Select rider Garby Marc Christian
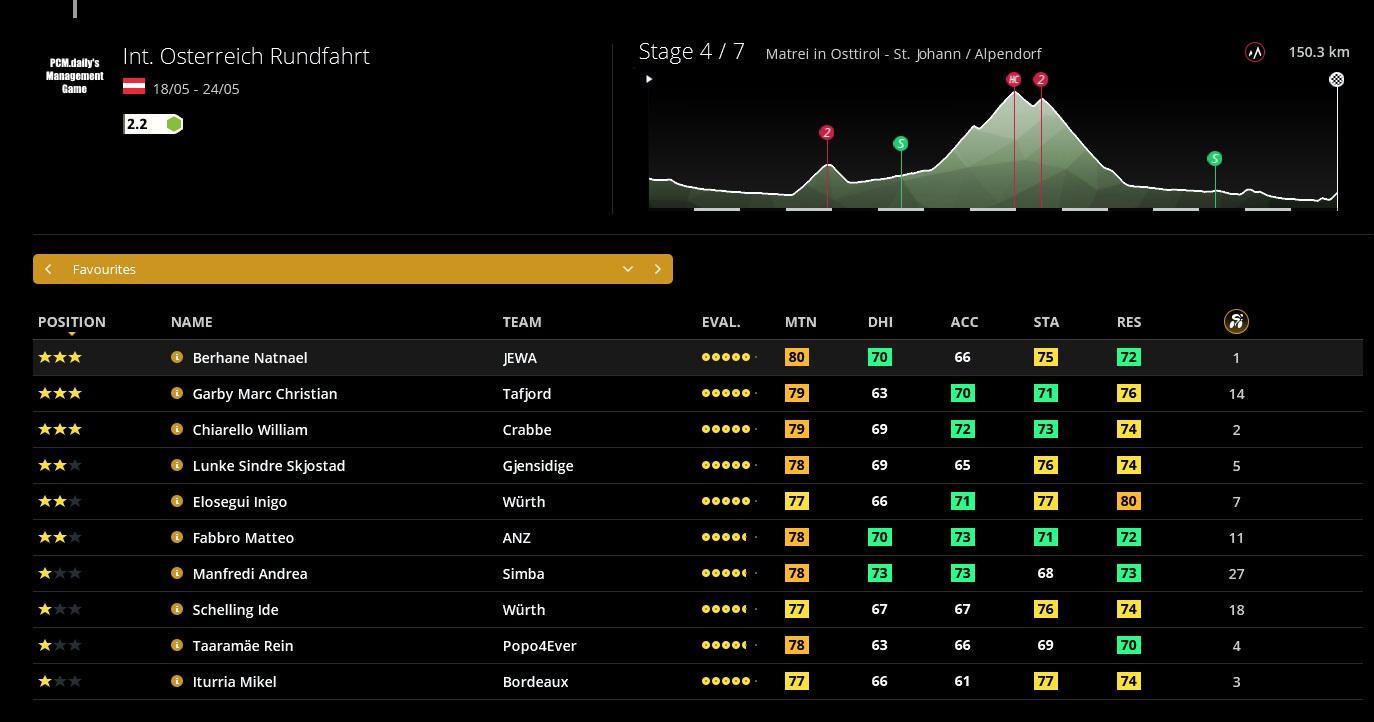The width and height of the screenshot is (1374, 722). (265, 394)
